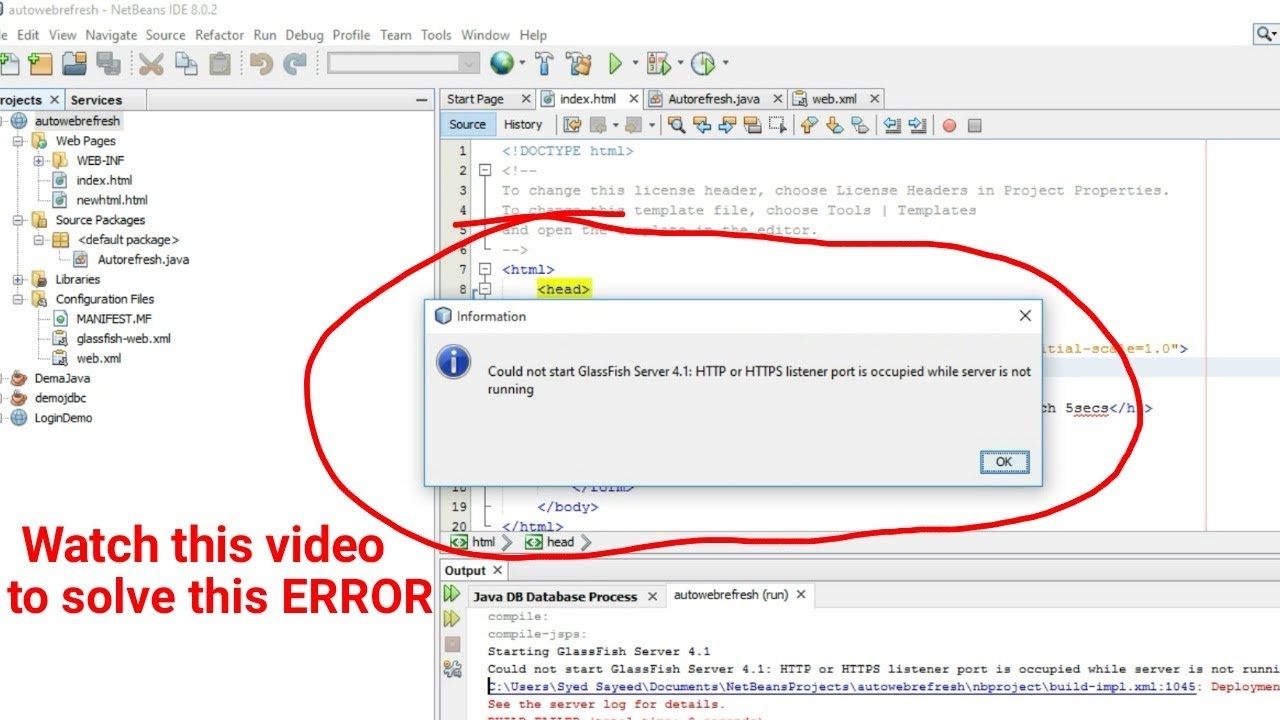
Task: Toggle Bookmark on current line
Action: 860,125
